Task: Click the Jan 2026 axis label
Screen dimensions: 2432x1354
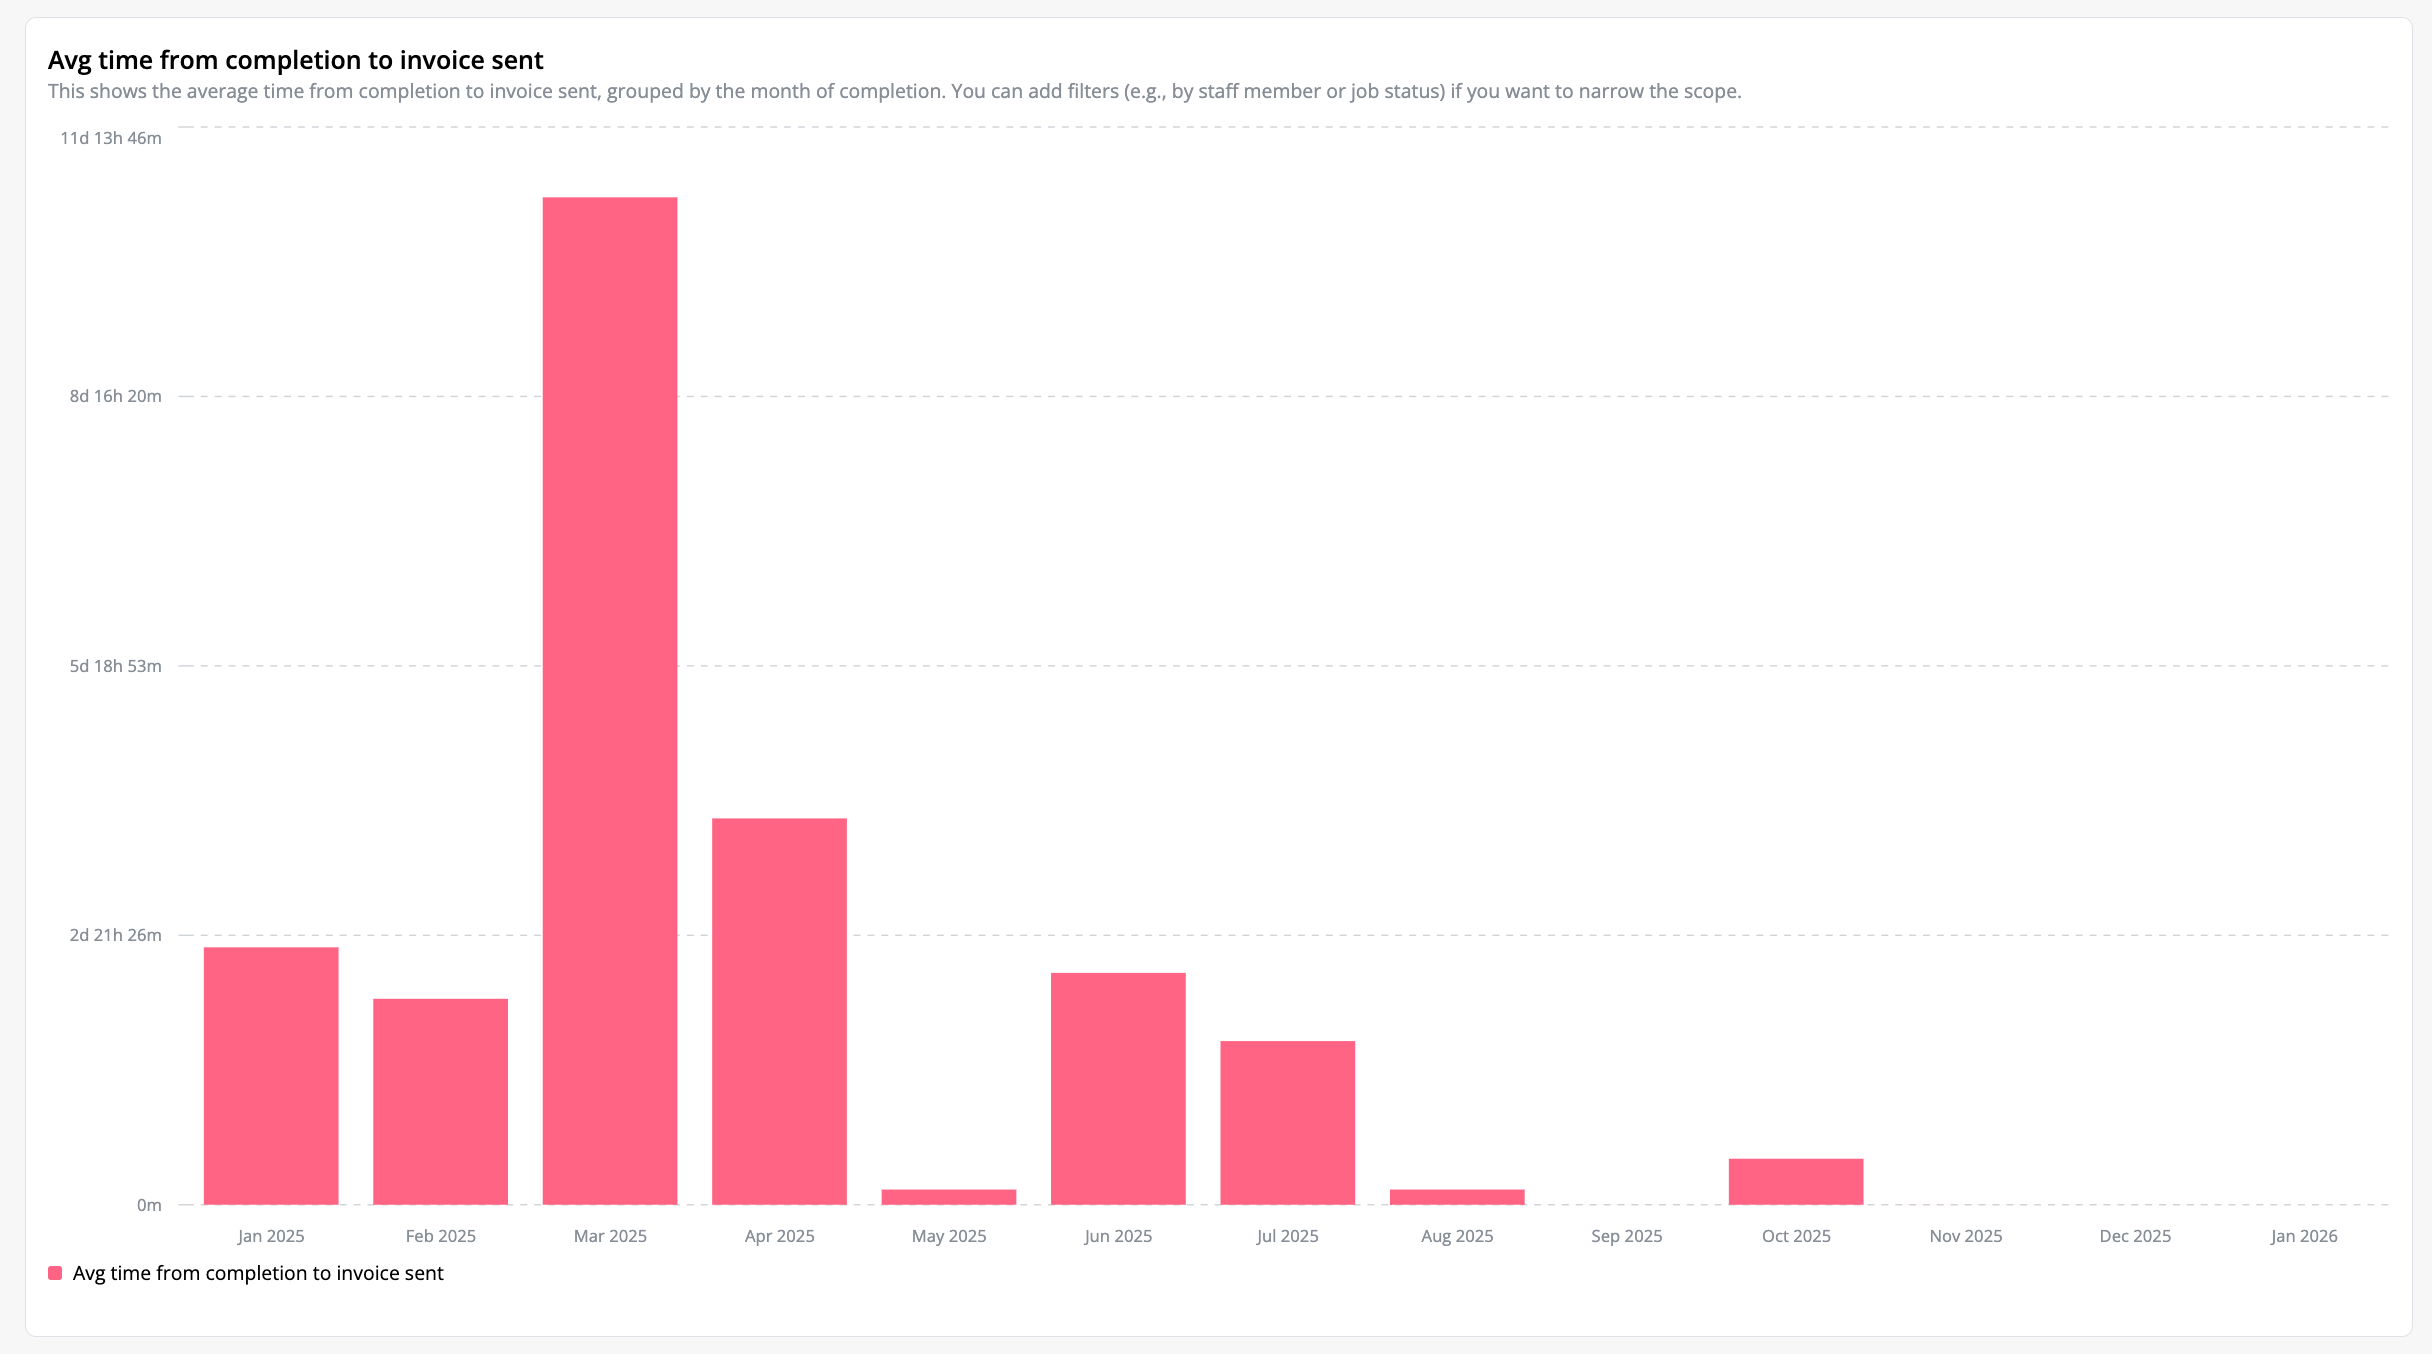Action: (2304, 1236)
